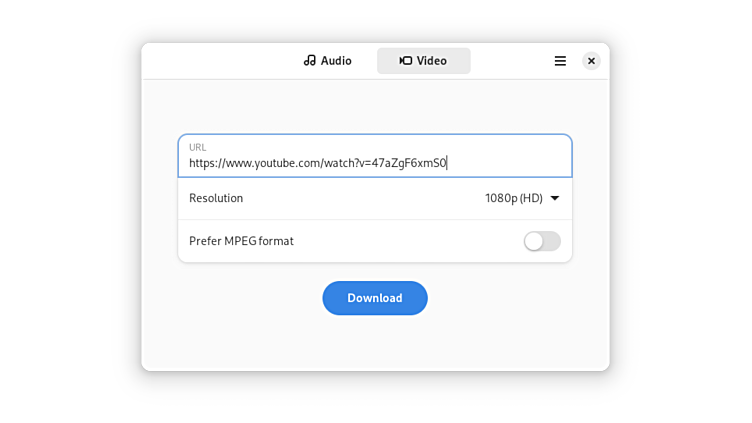
Task: Enable the Prefer MPEG format switch
Action: tap(542, 241)
